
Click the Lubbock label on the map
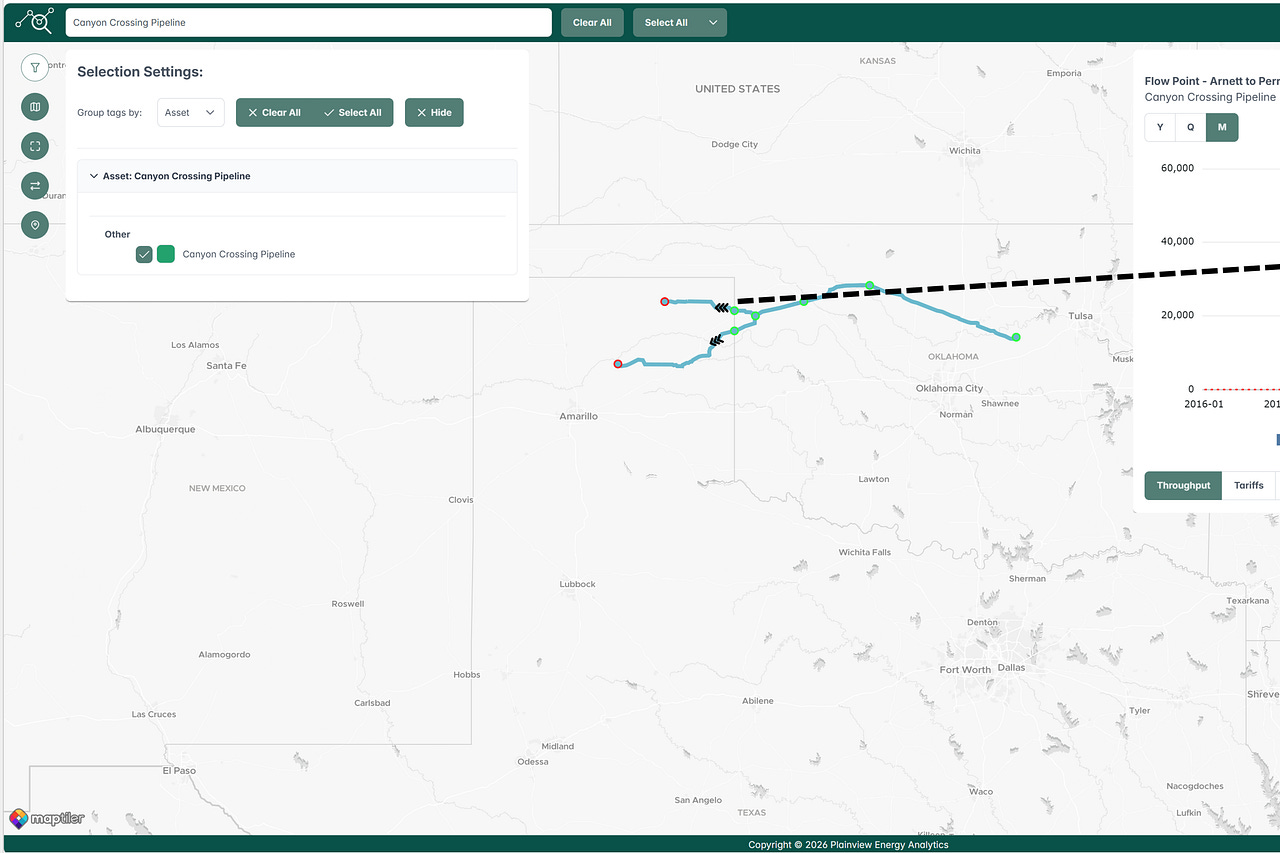[x=577, y=584]
